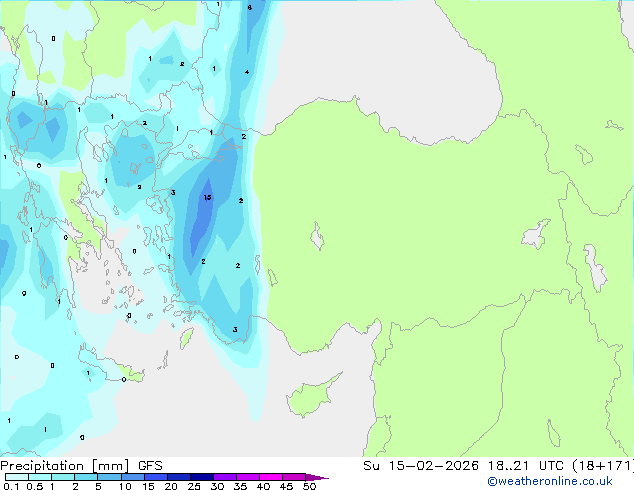The width and height of the screenshot is (634, 490).
Task: Pick the legend color between 2 and 5
Action: coord(86,477)
